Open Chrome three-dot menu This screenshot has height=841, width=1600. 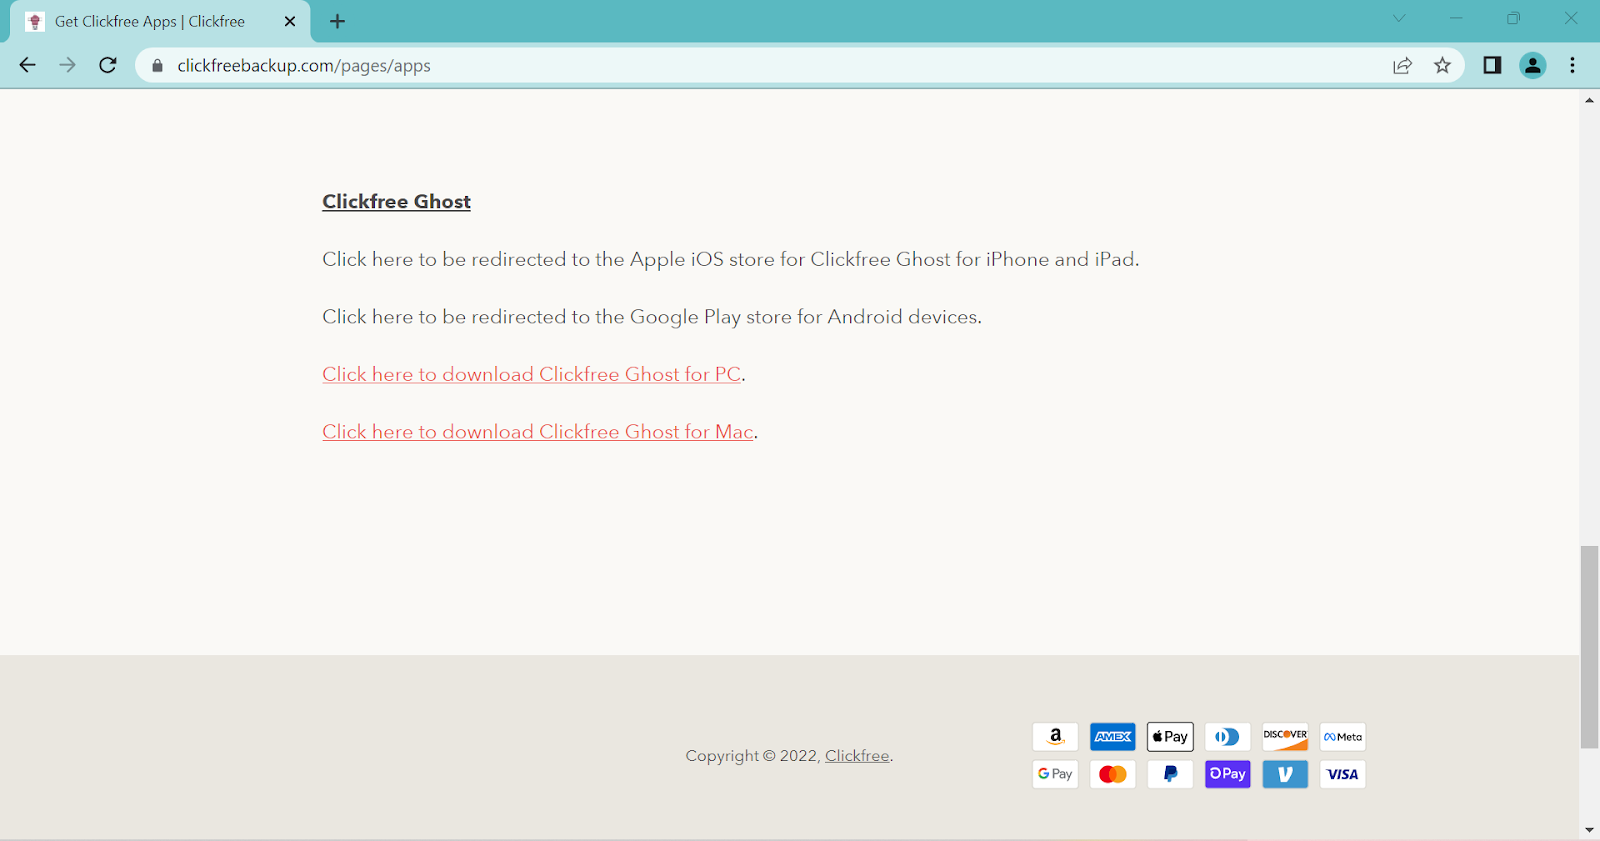tap(1572, 65)
